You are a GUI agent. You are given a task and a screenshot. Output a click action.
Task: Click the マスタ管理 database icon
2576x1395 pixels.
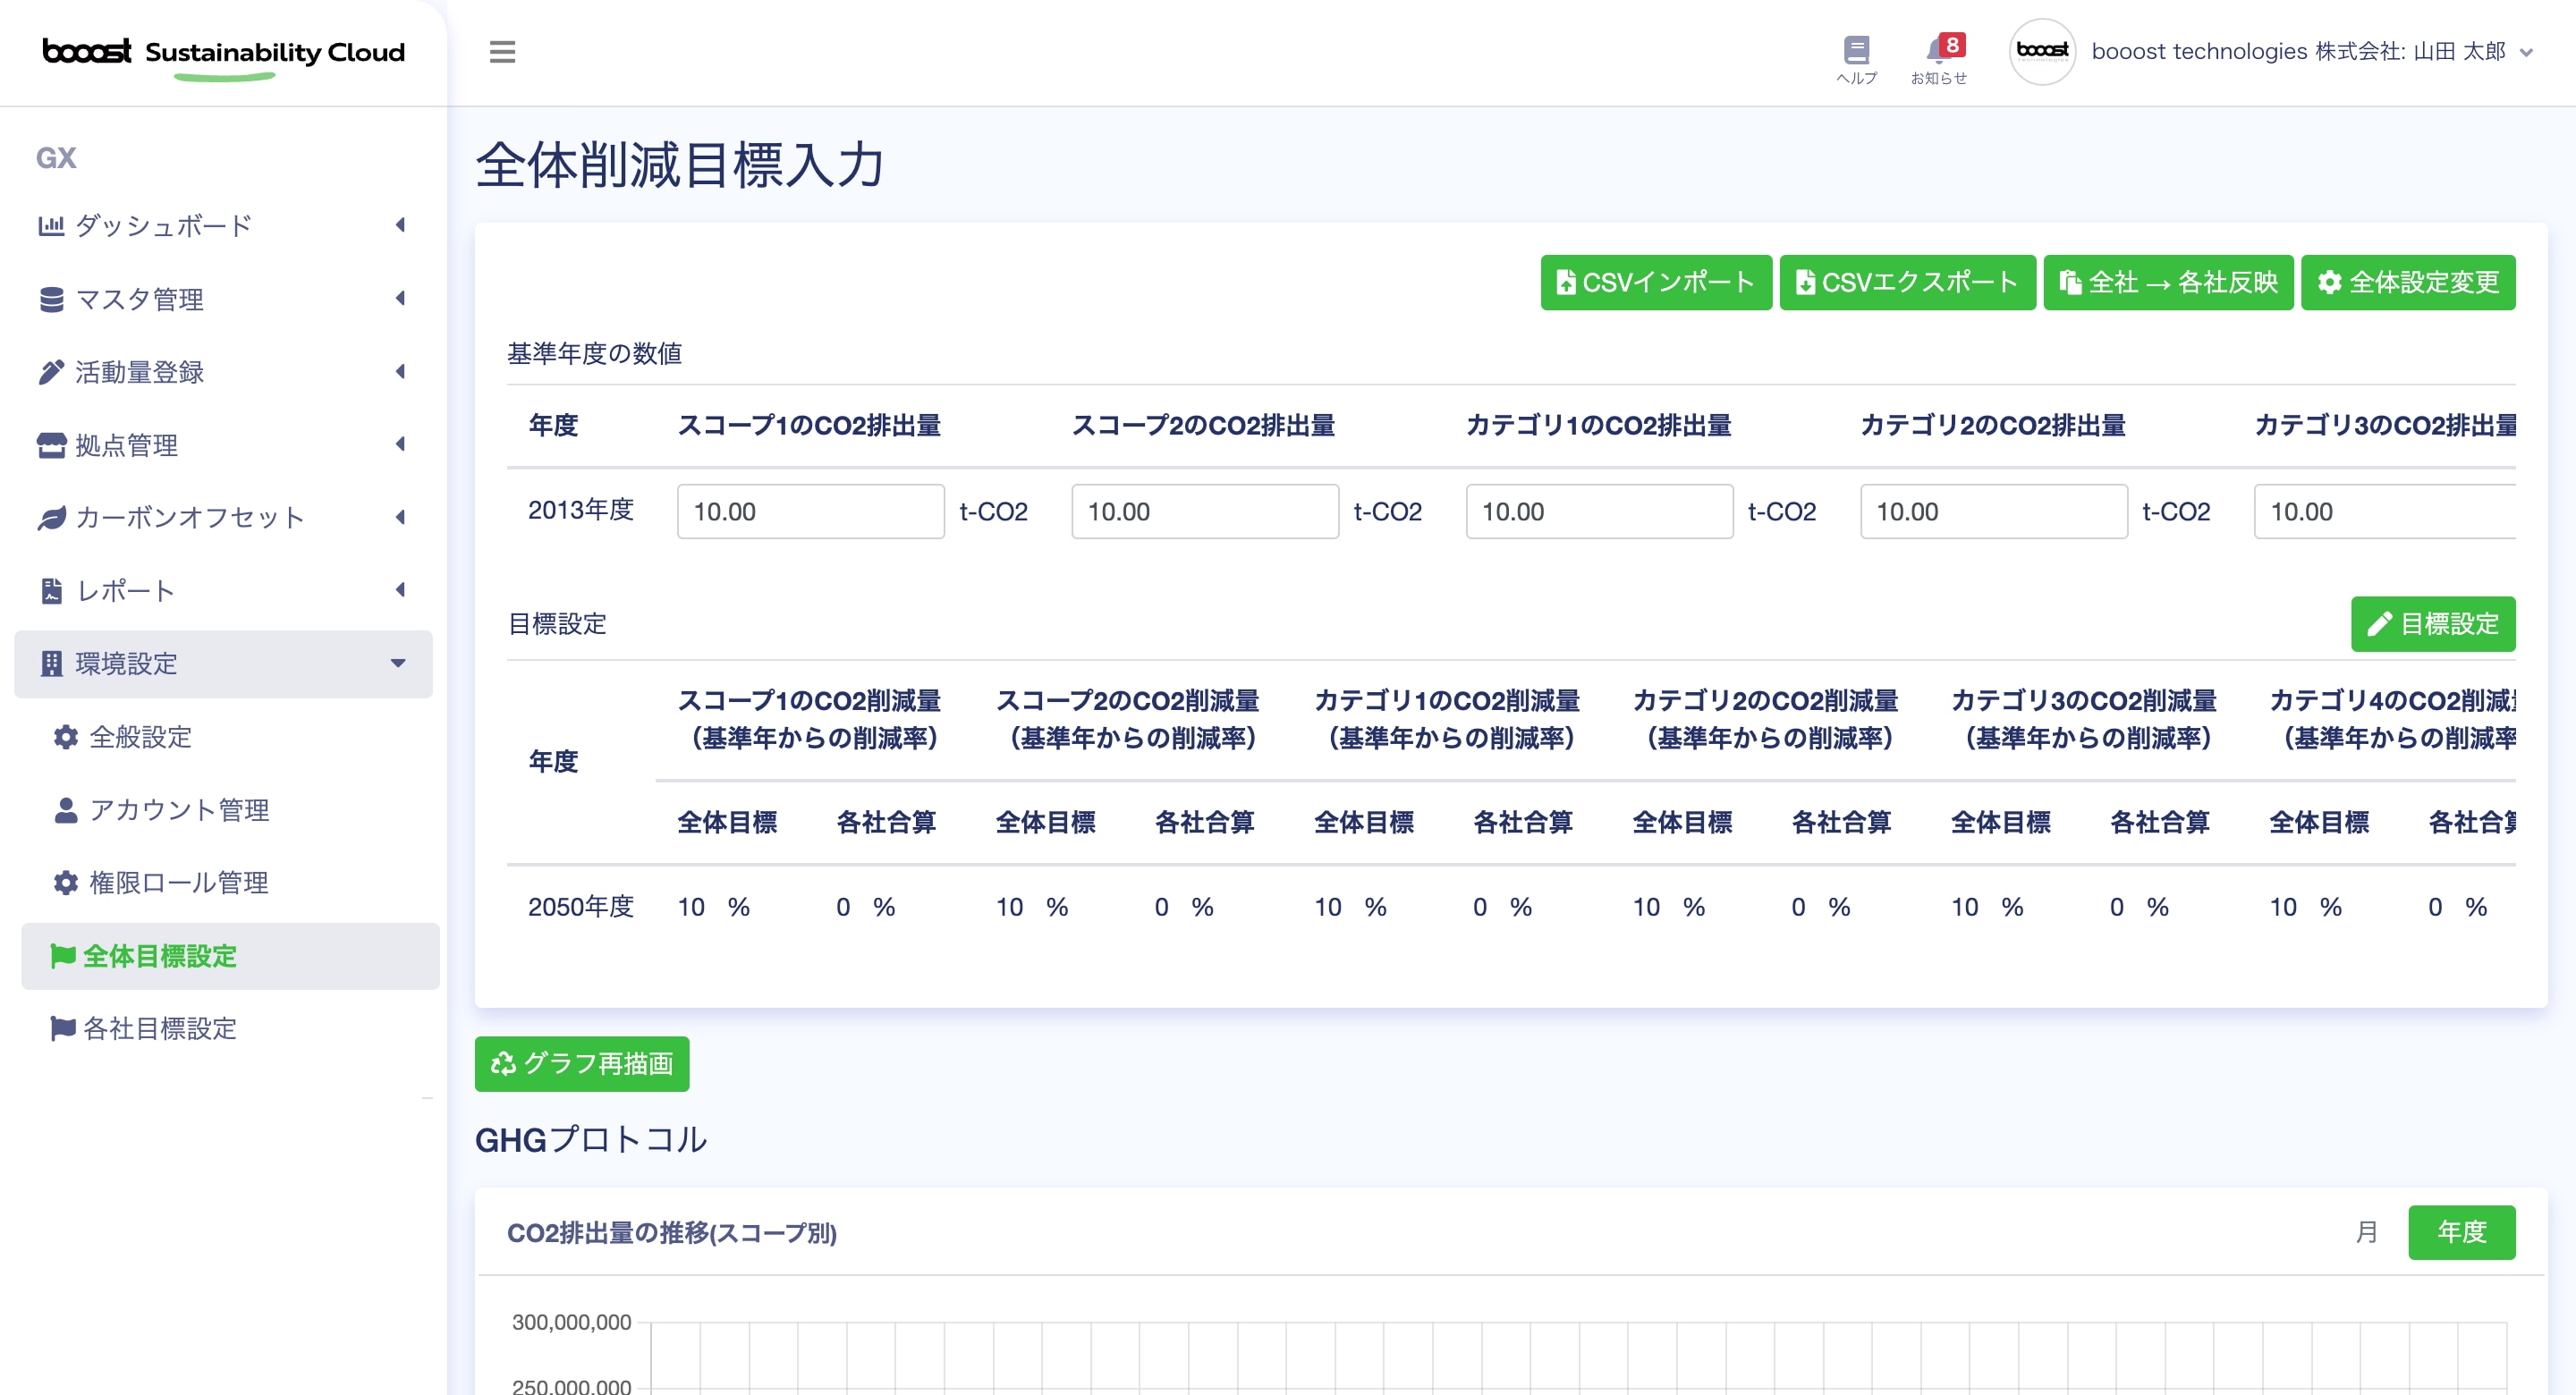pyautogui.click(x=51, y=299)
